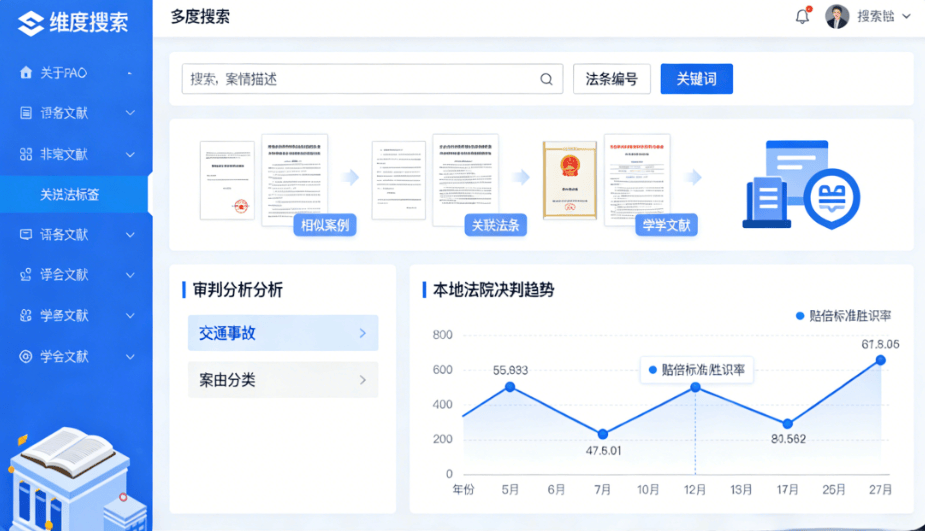Open the 相似案例 document thumbnail

pyautogui.click(x=294, y=180)
